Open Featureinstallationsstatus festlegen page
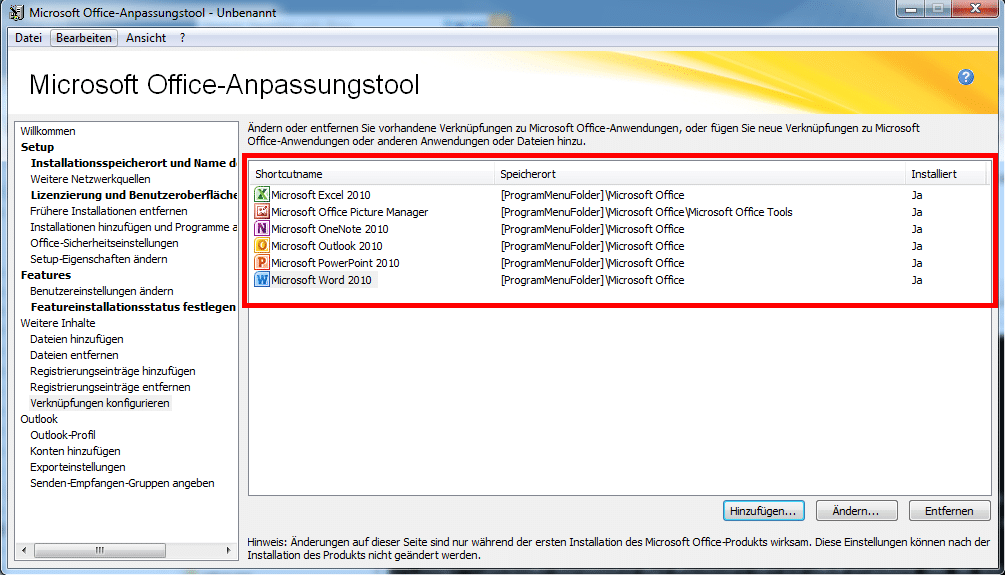The image size is (1005, 575). click(x=133, y=307)
